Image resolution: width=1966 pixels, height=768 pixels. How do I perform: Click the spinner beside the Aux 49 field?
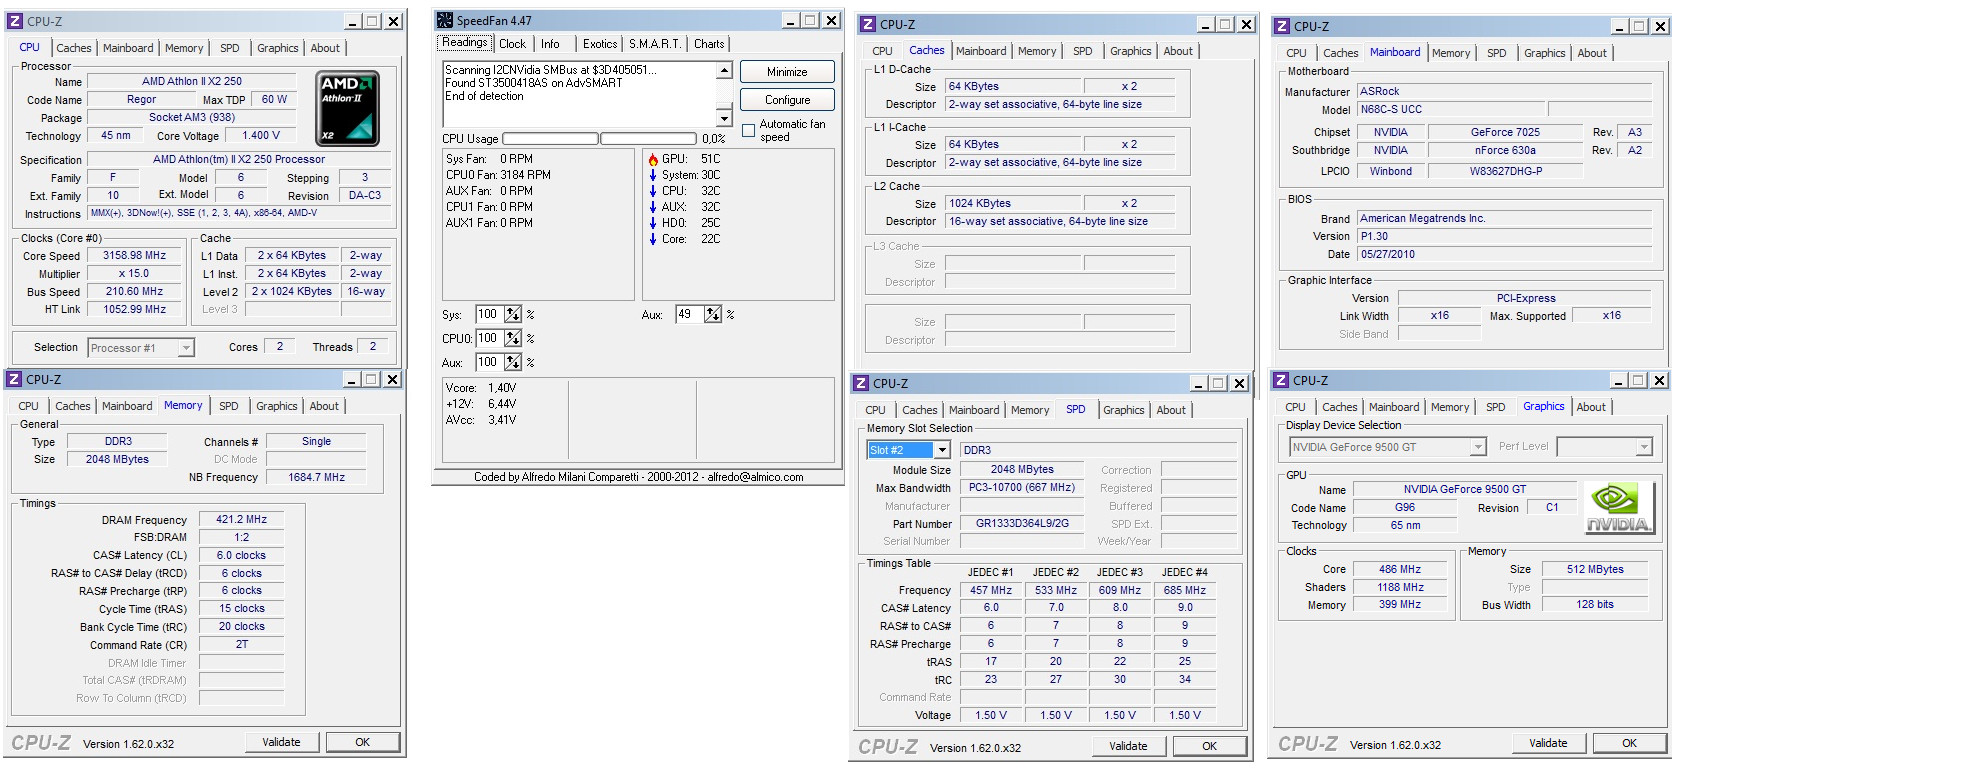tap(713, 314)
